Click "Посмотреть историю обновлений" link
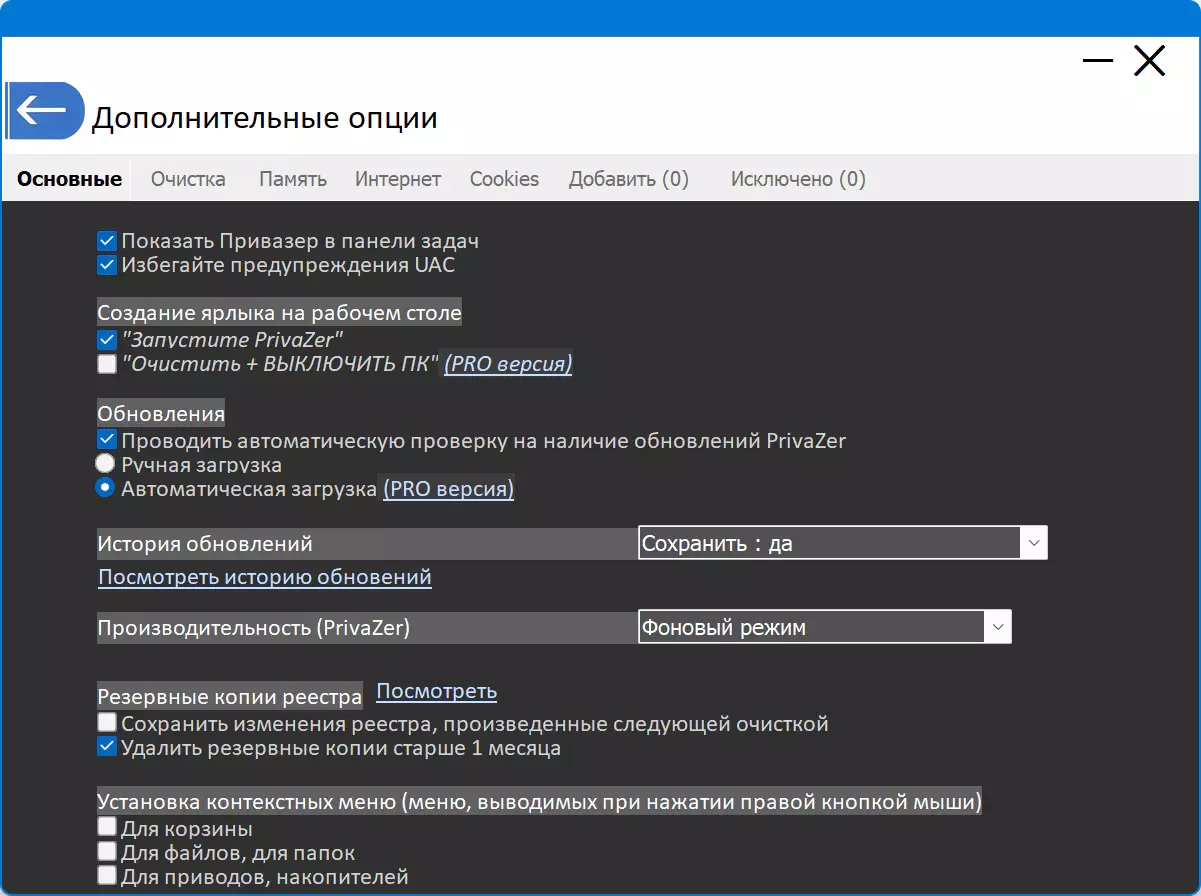This screenshot has height=896, width=1201. [x=265, y=577]
